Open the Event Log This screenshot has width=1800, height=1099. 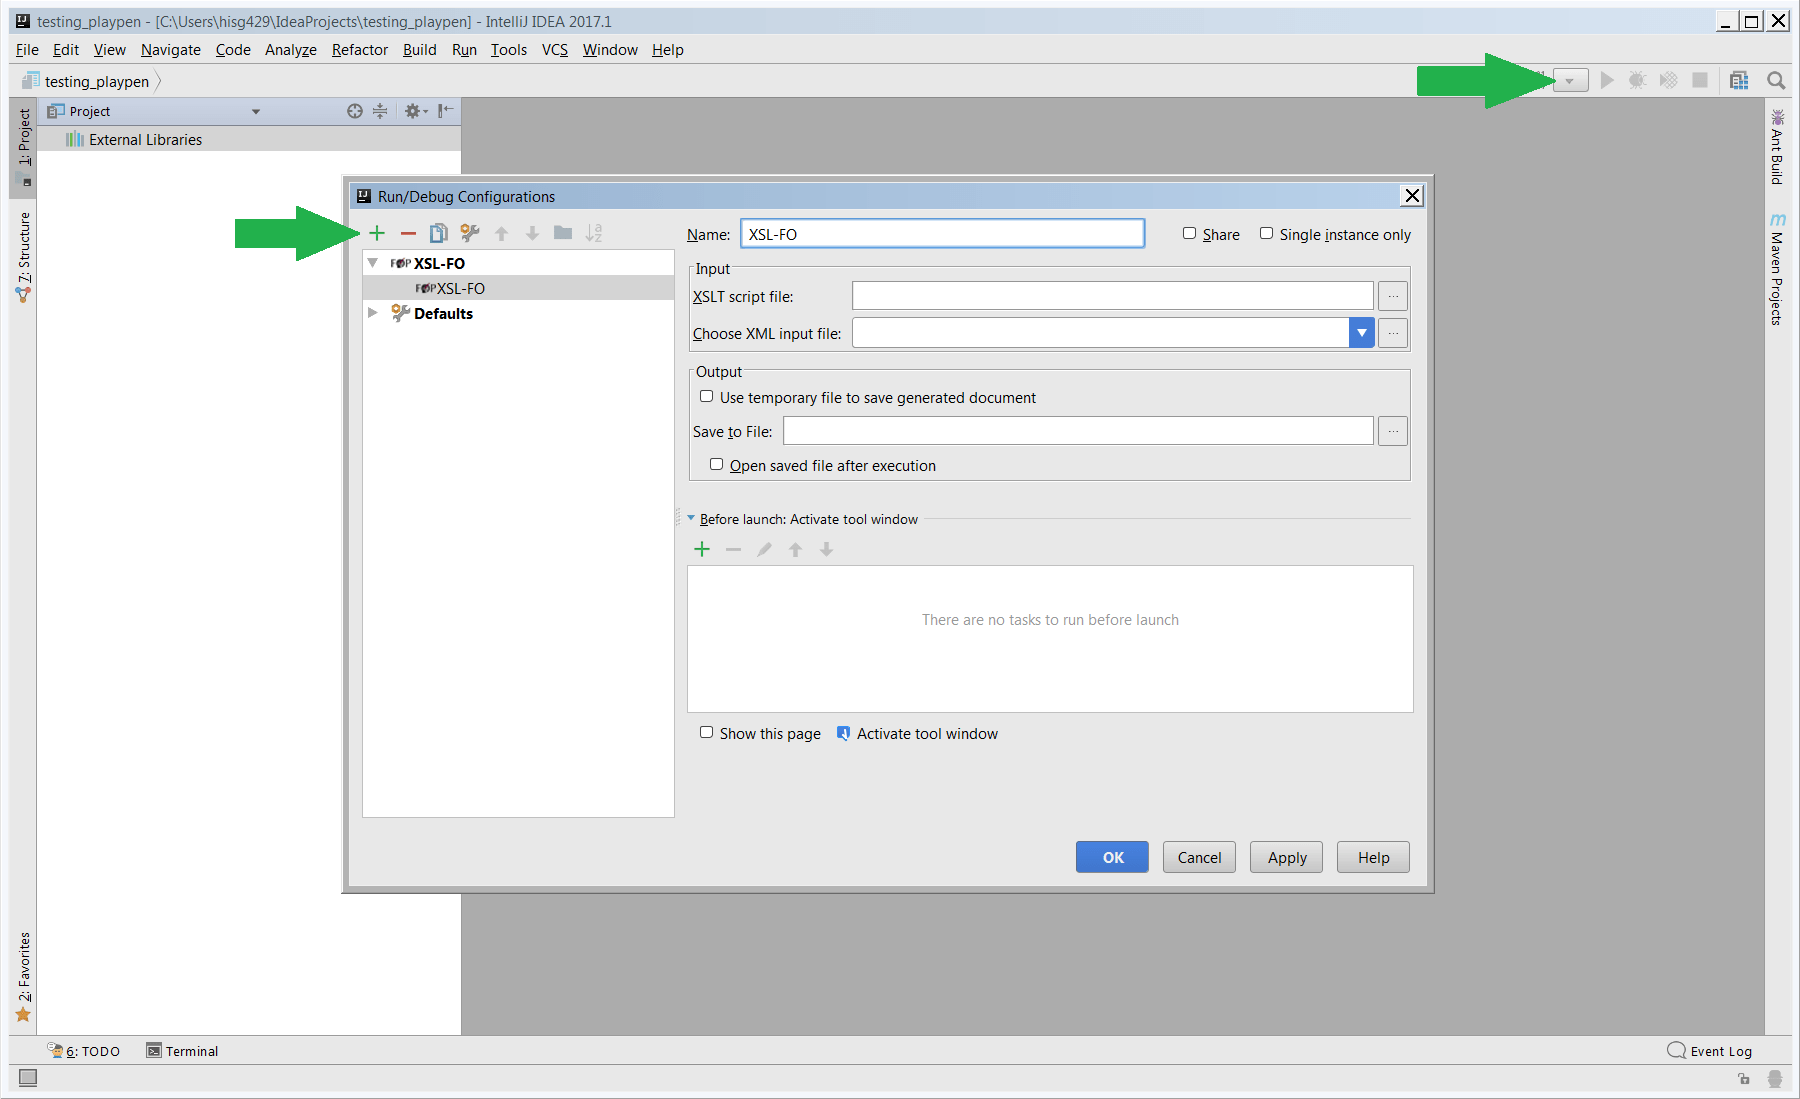[x=1710, y=1051]
